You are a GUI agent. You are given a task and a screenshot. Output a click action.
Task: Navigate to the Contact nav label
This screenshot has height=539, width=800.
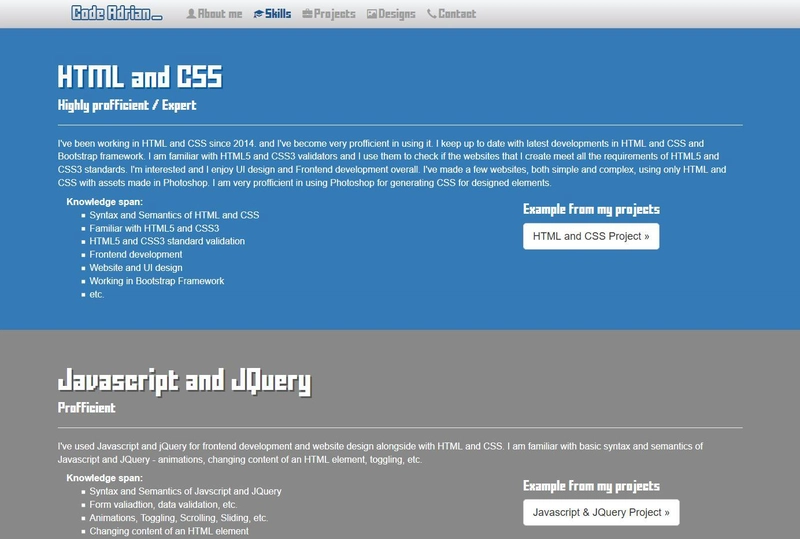tap(457, 14)
